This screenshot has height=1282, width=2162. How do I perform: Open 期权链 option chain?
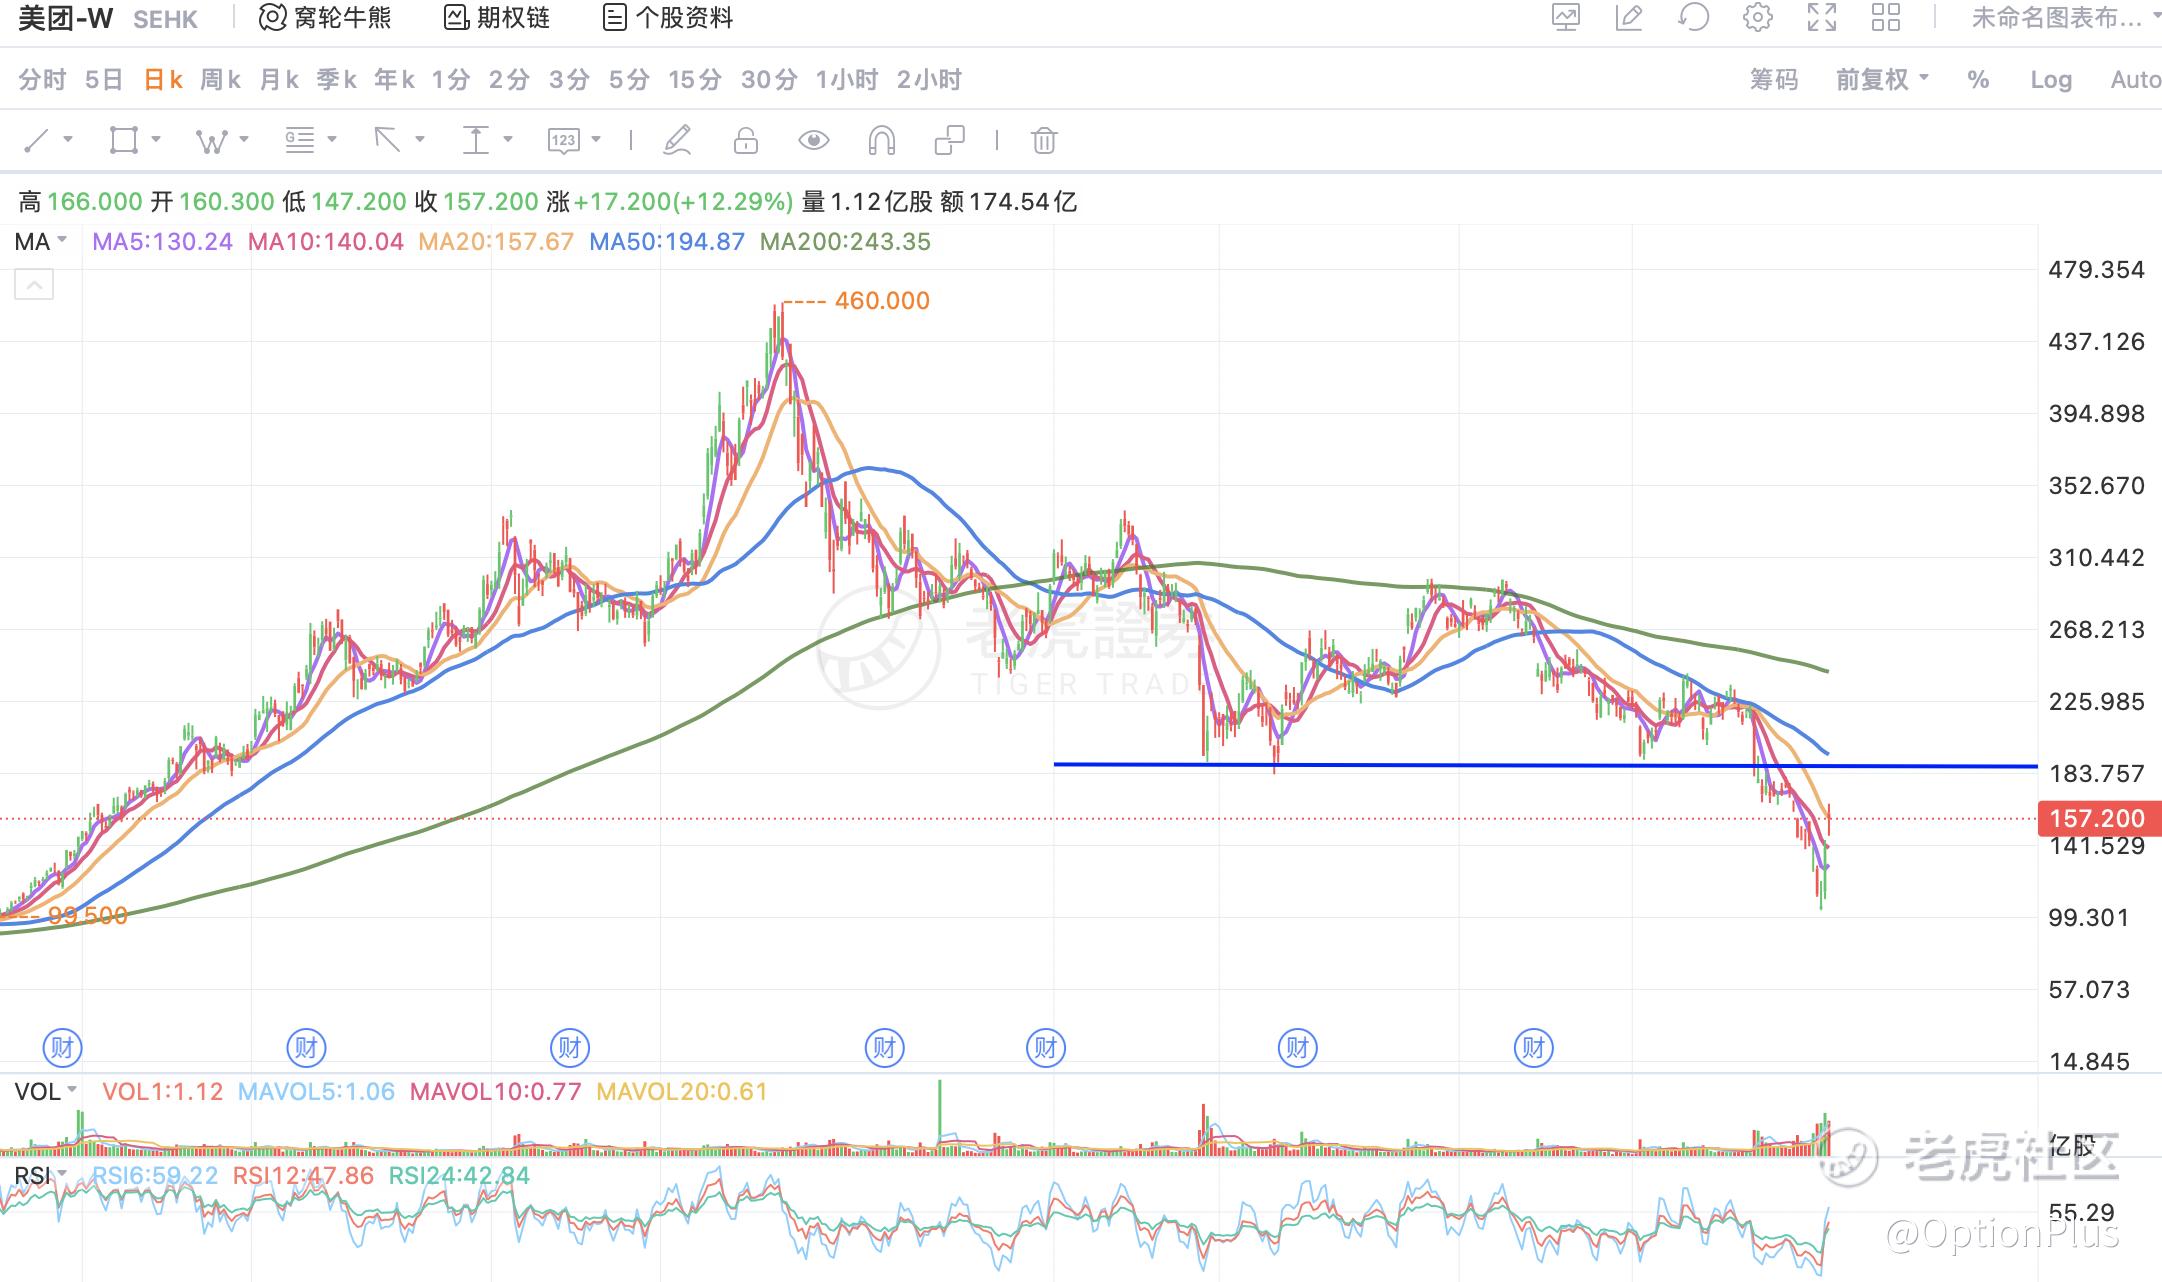pyautogui.click(x=497, y=18)
